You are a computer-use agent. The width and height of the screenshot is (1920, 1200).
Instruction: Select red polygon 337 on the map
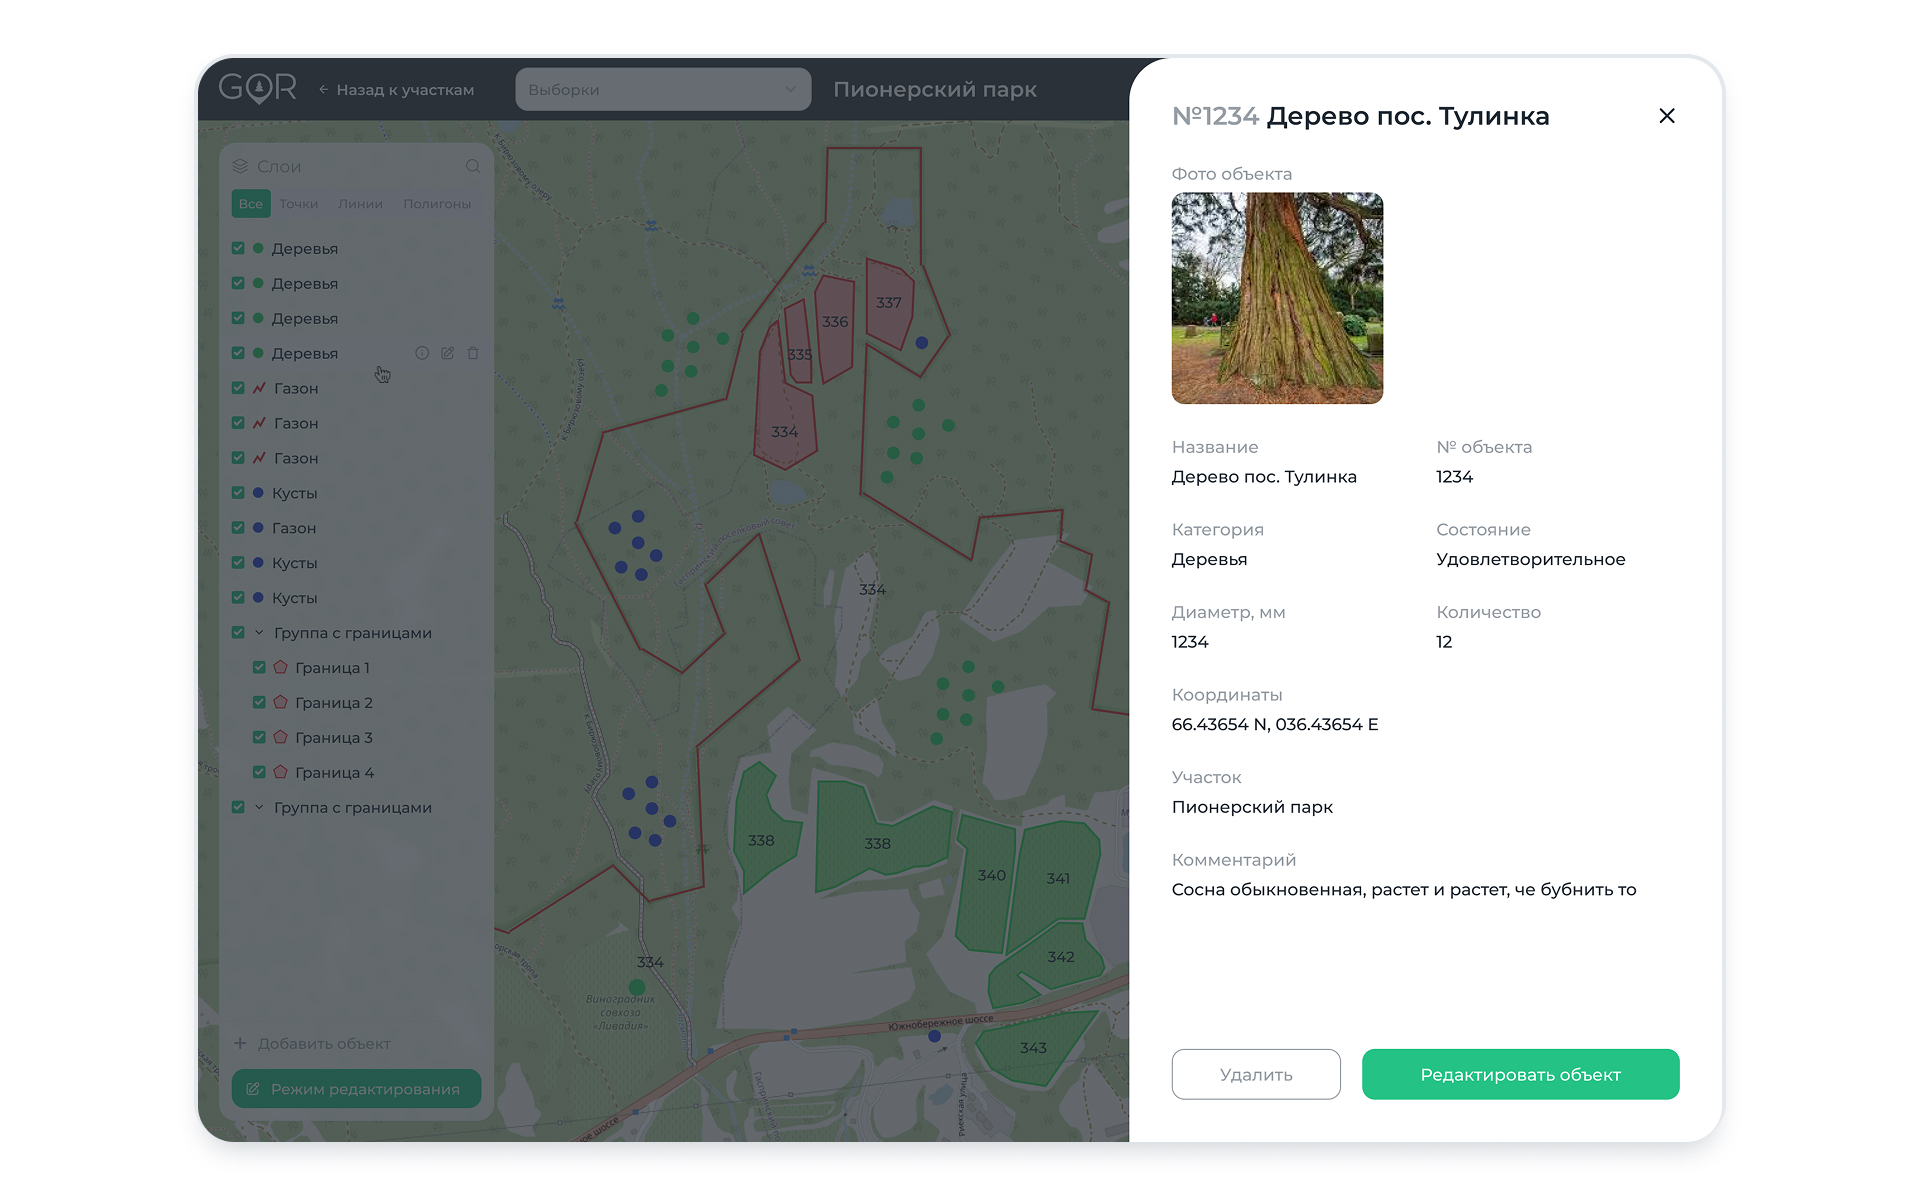[x=889, y=305]
